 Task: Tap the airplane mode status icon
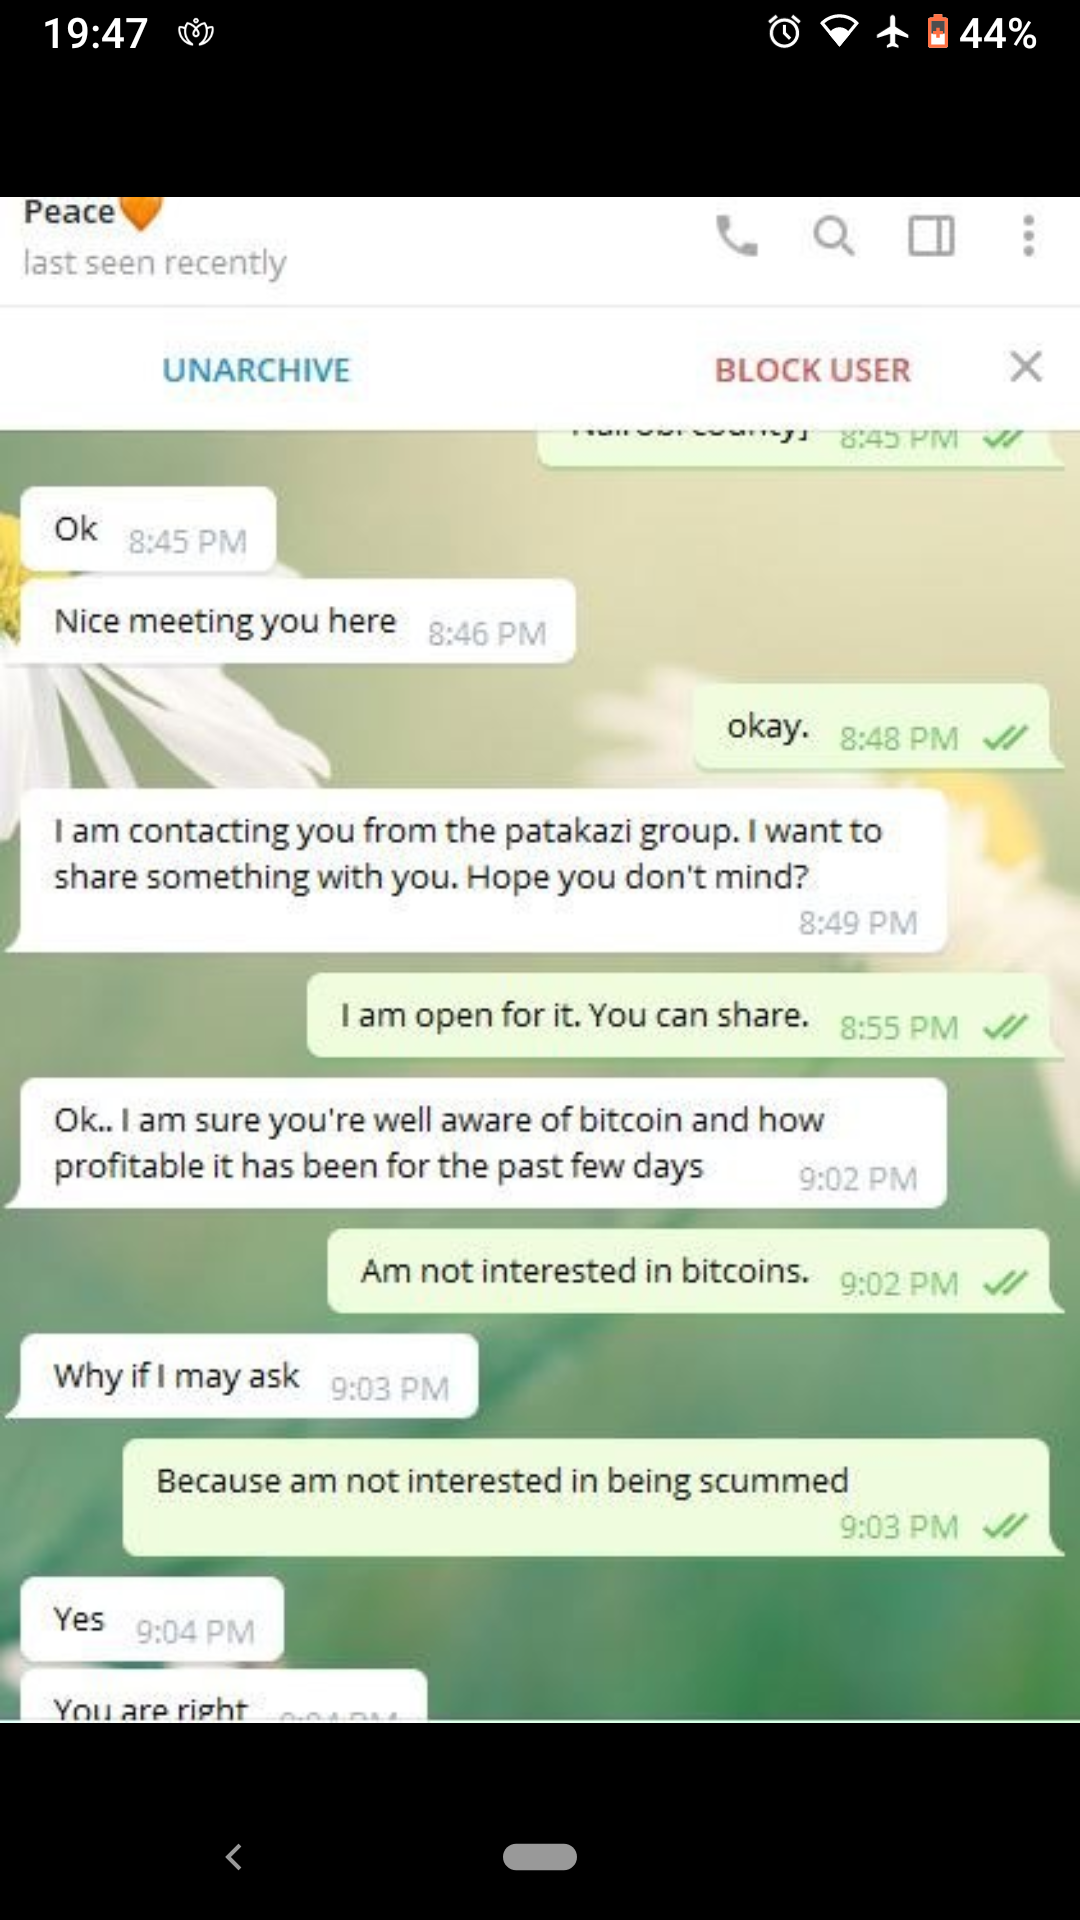892,33
